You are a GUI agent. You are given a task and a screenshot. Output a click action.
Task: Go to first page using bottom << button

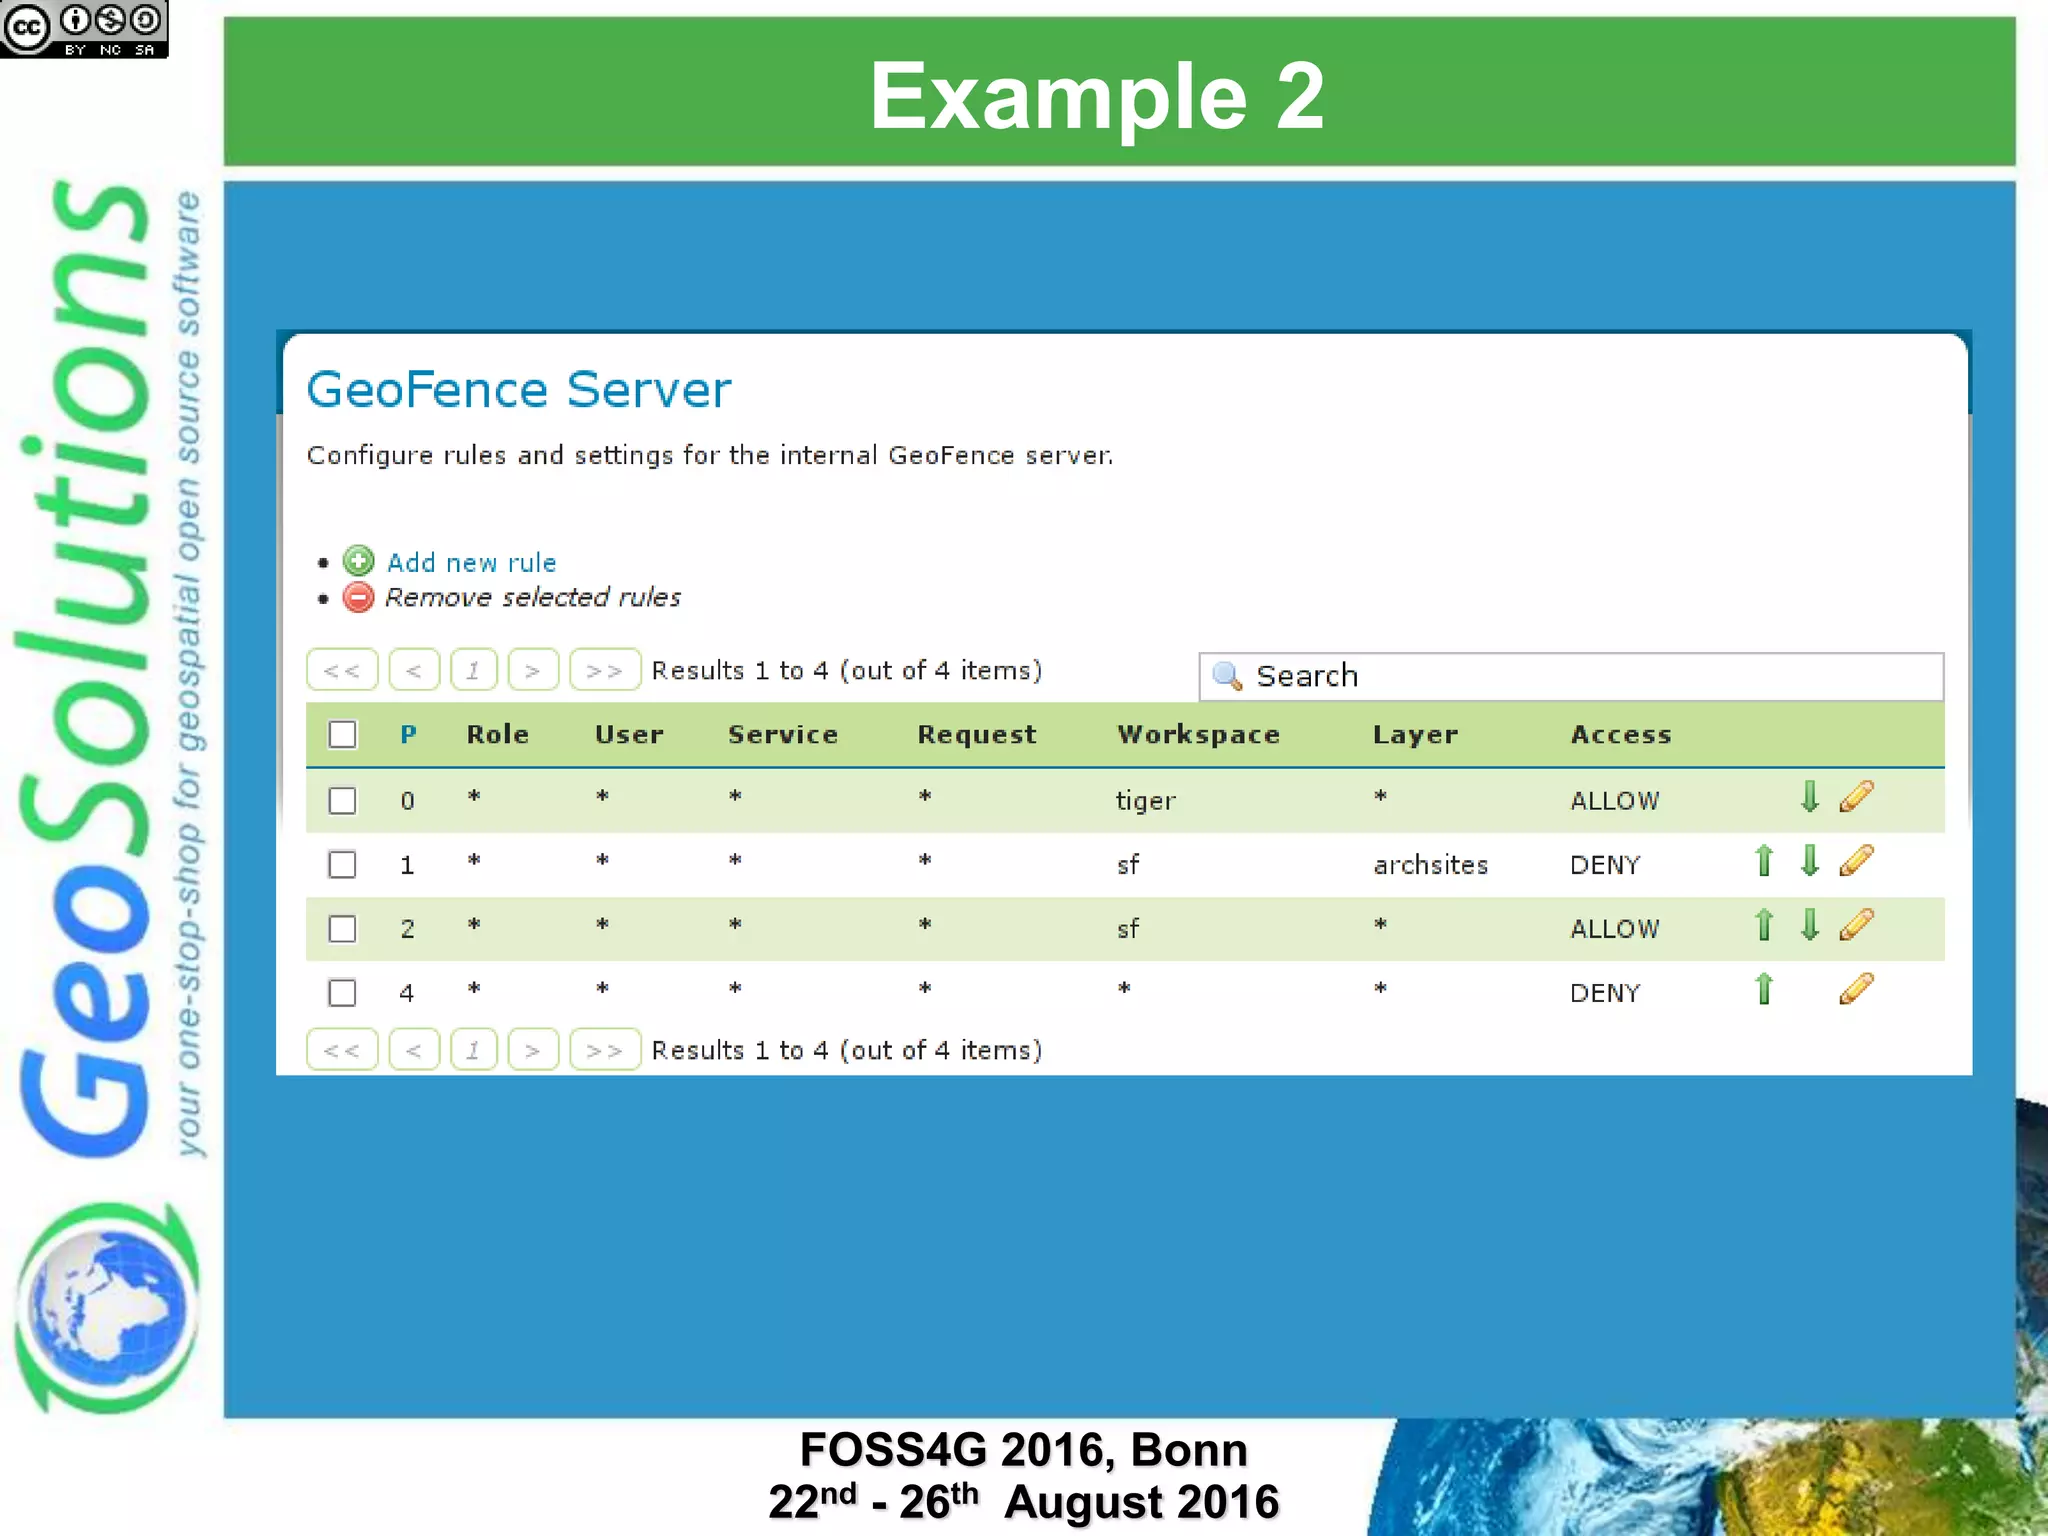click(x=342, y=1050)
